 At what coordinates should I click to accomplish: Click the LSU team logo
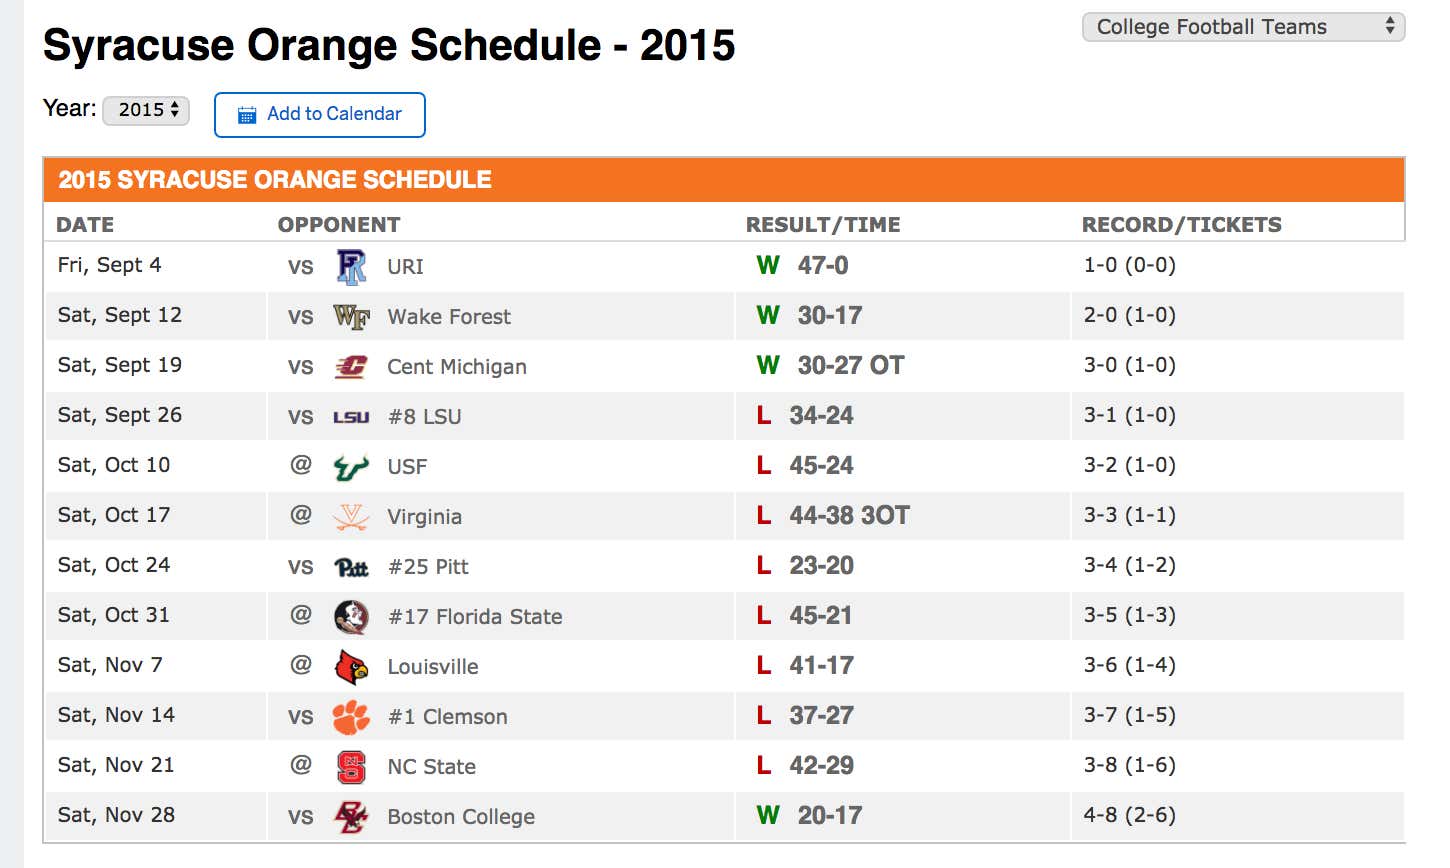coord(351,417)
